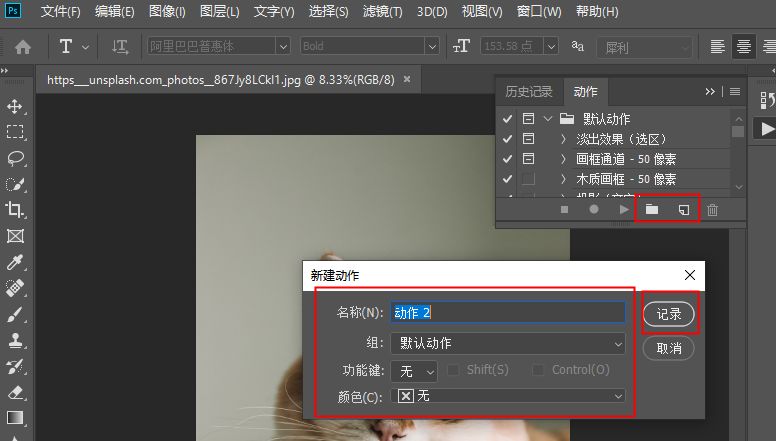The width and height of the screenshot is (776, 441).
Task: Click the center align text icon
Action: [x=743, y=47]
